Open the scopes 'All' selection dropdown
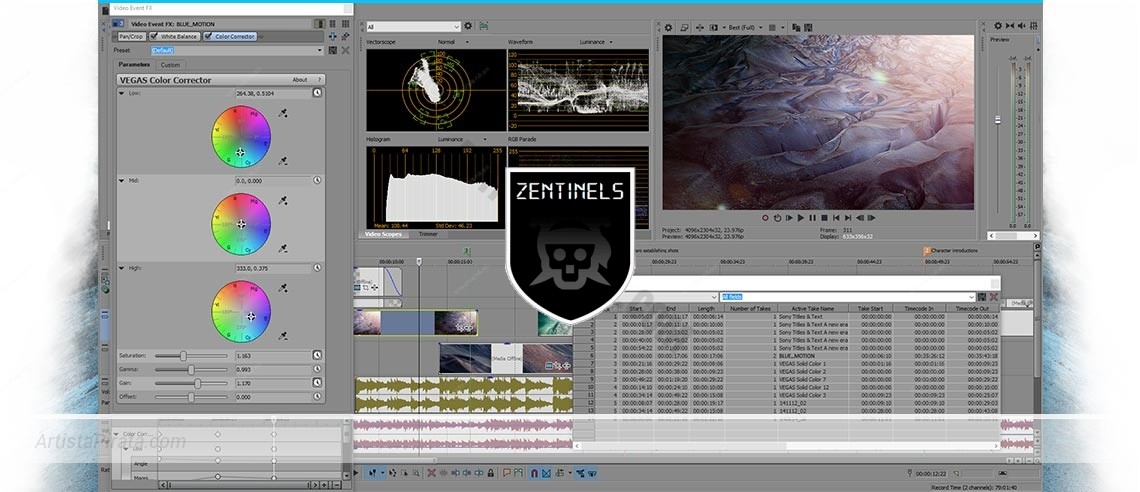 (x=413, y=27)
